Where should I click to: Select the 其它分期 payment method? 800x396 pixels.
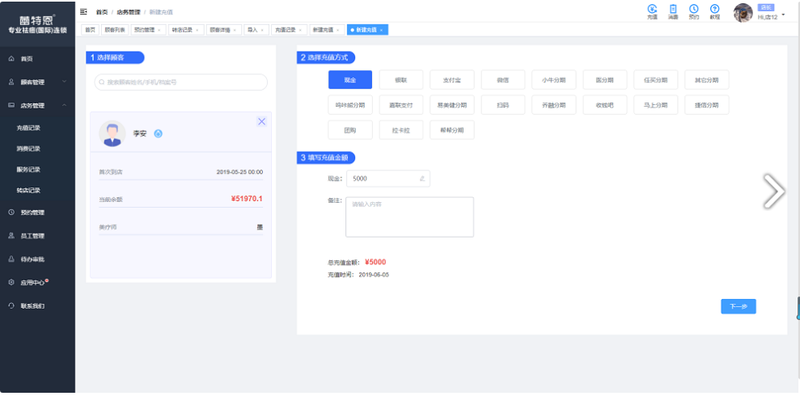coord(707,80)
